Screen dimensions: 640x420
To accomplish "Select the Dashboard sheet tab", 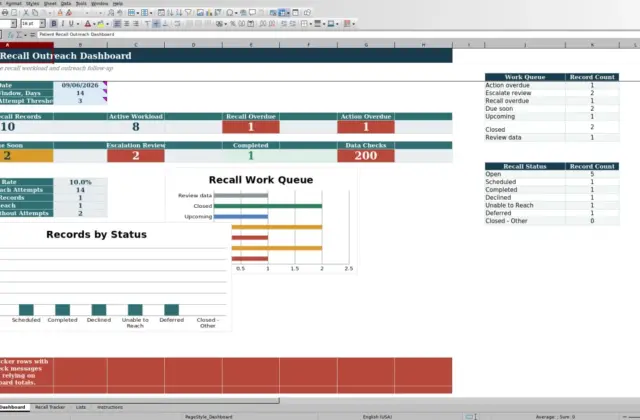I will pyautogui.click(x=13, y=407).
